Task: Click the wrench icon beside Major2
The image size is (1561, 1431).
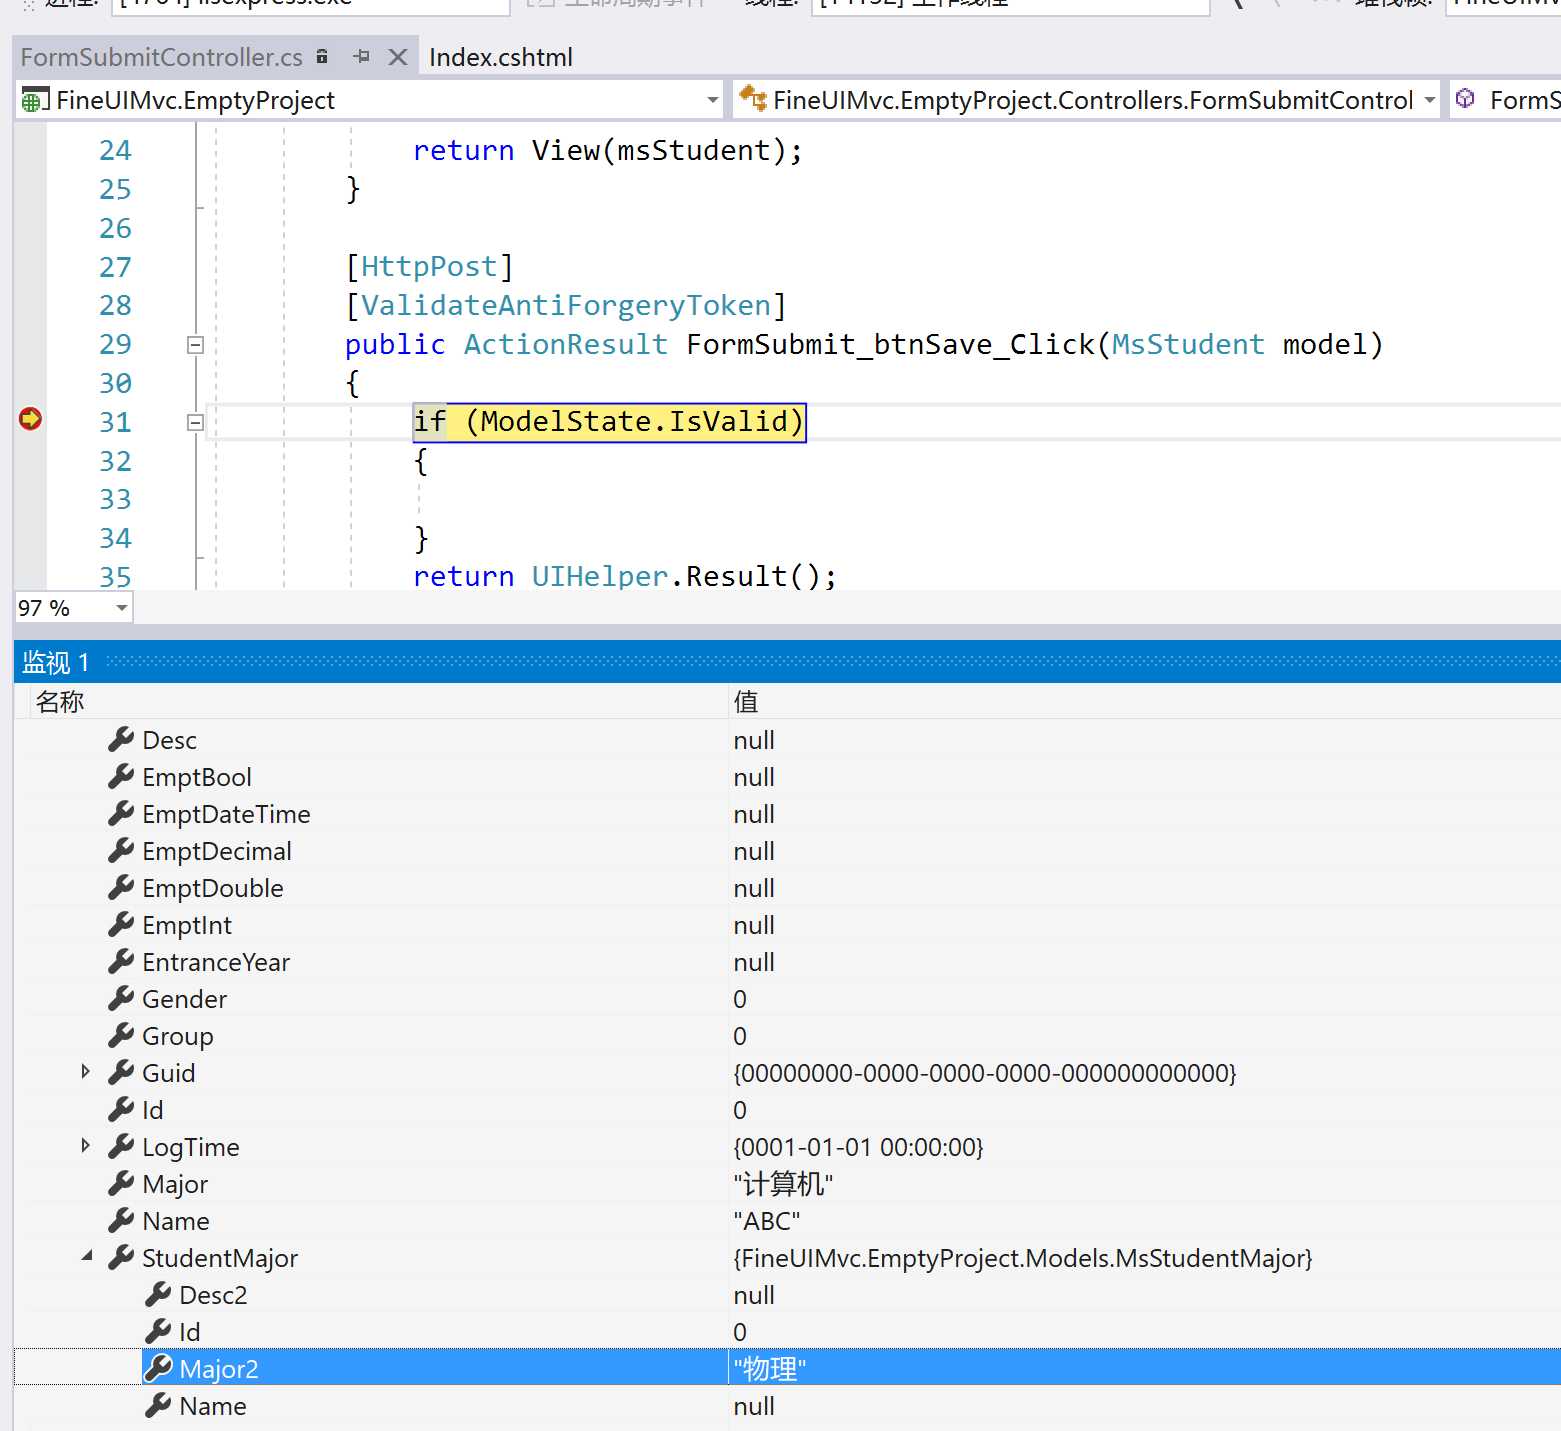Action: click(x=158, y=1368)
